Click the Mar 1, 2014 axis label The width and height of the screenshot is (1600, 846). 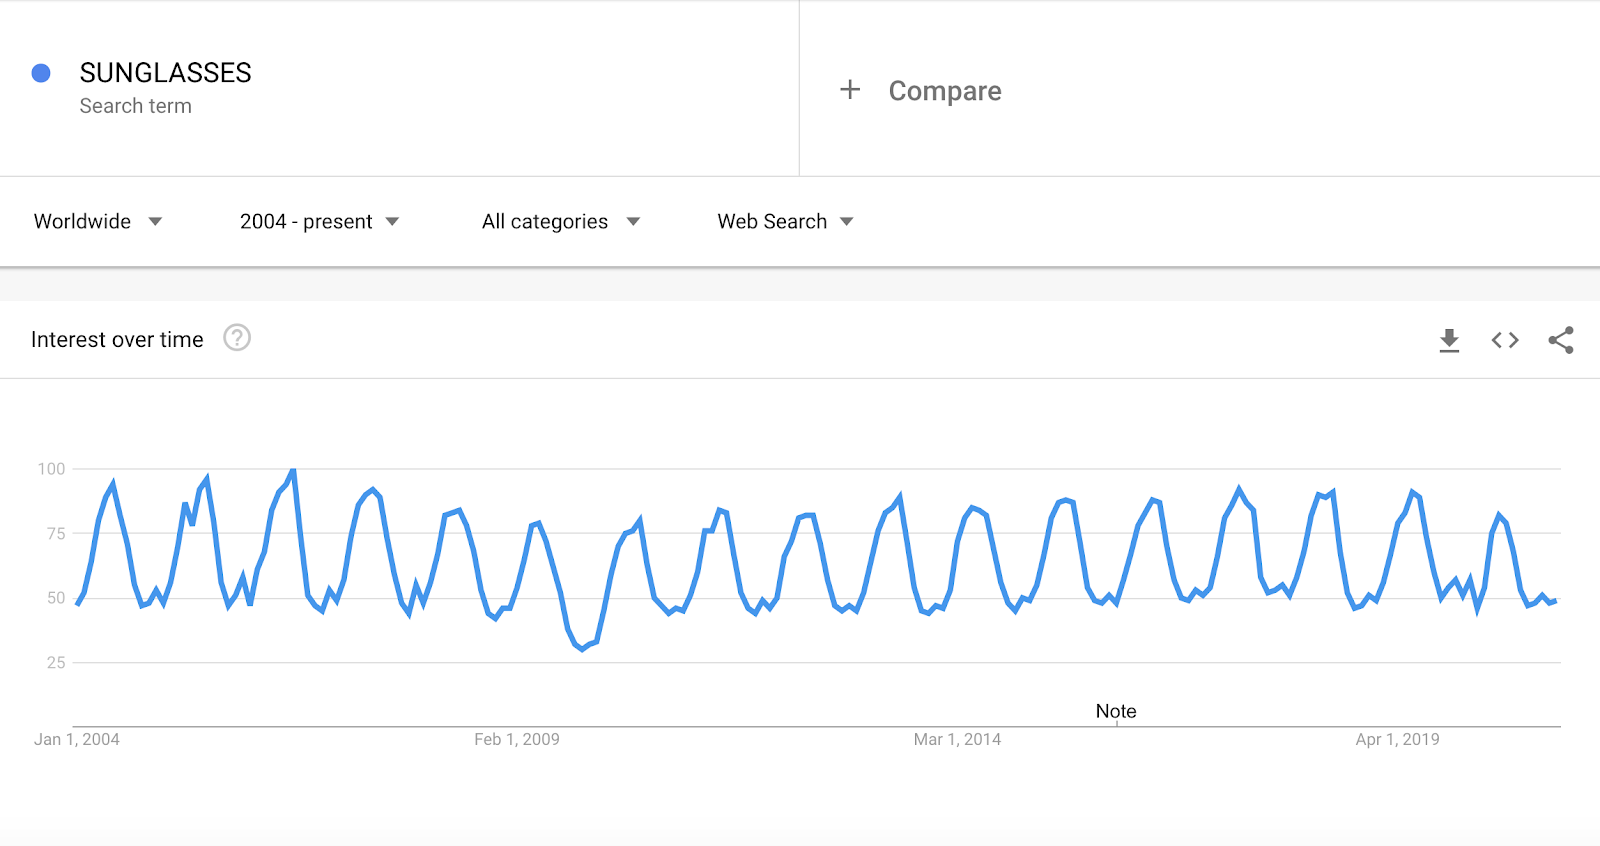957,740
